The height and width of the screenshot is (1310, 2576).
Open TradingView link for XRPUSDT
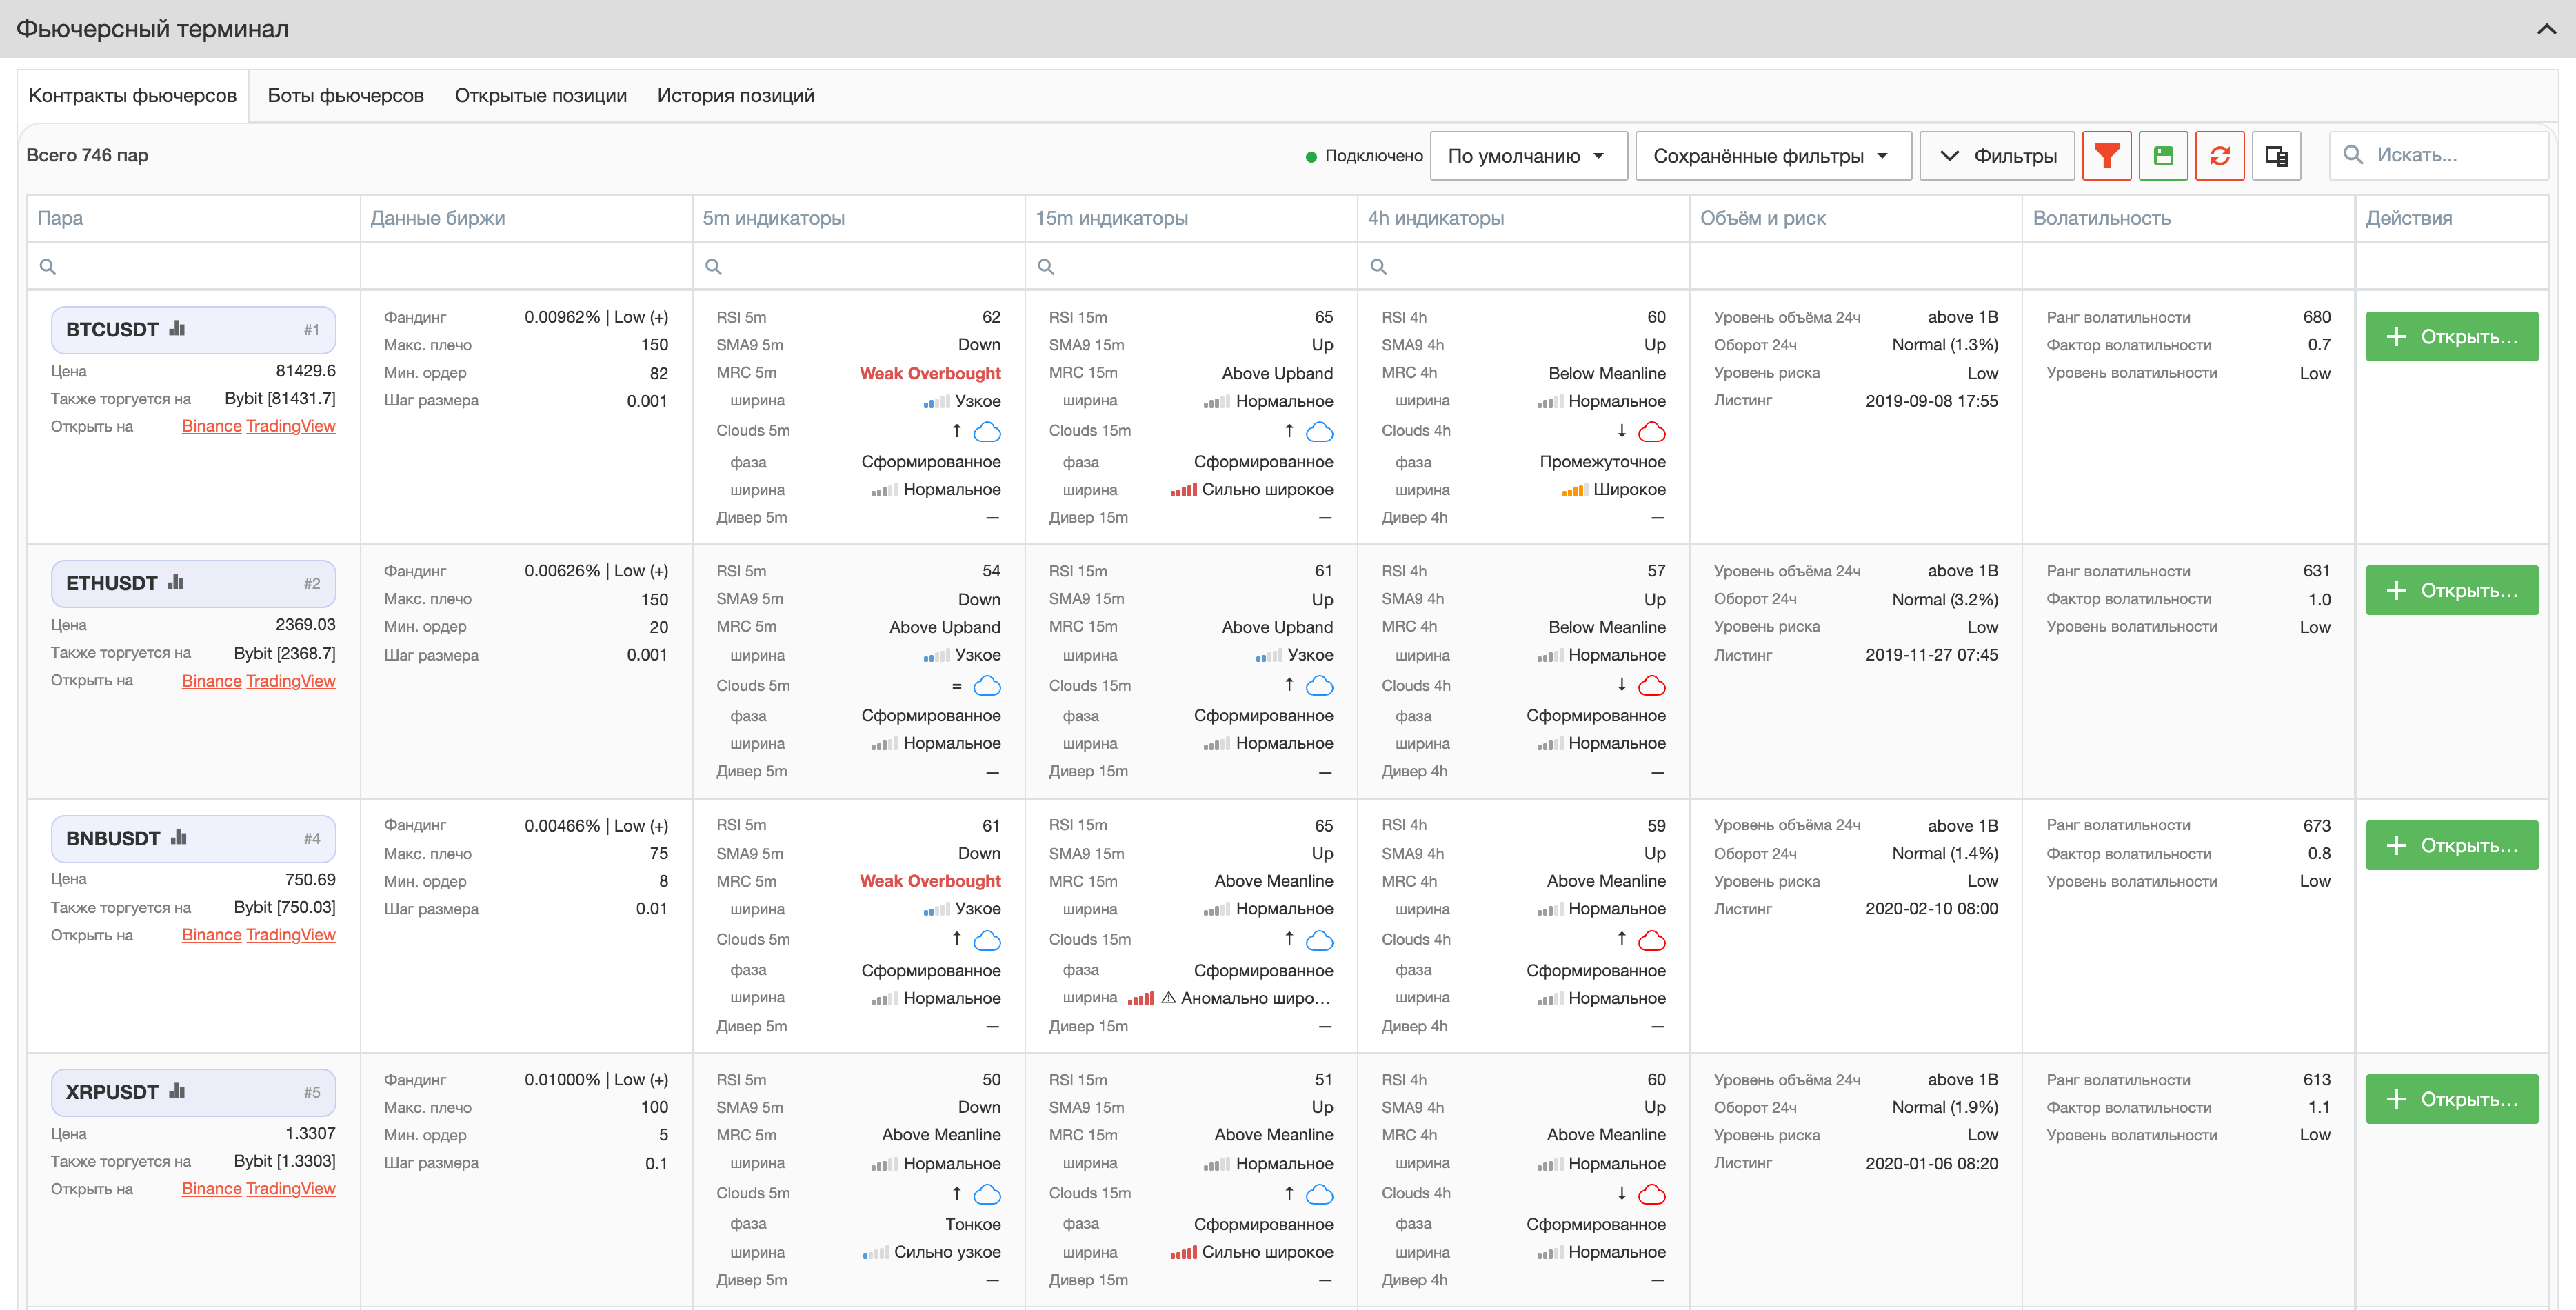290,1189
